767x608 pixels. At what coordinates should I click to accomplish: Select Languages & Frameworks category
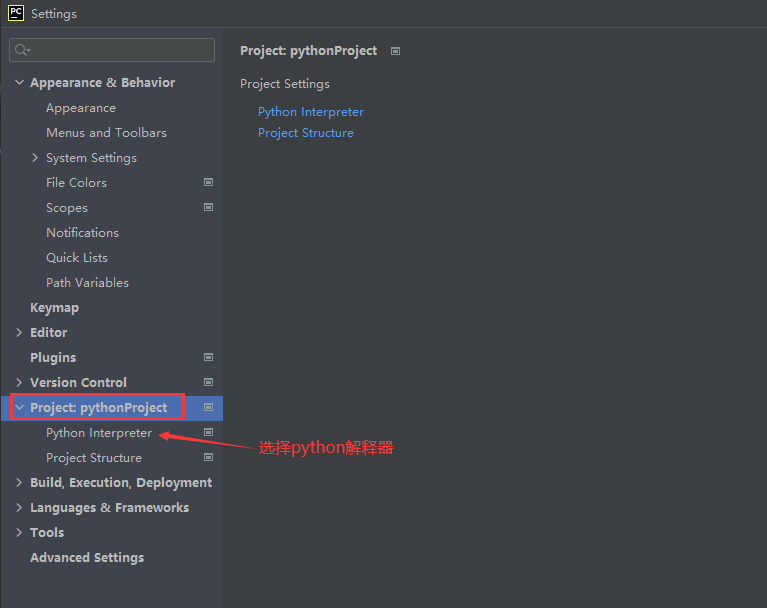pos(110,508)
